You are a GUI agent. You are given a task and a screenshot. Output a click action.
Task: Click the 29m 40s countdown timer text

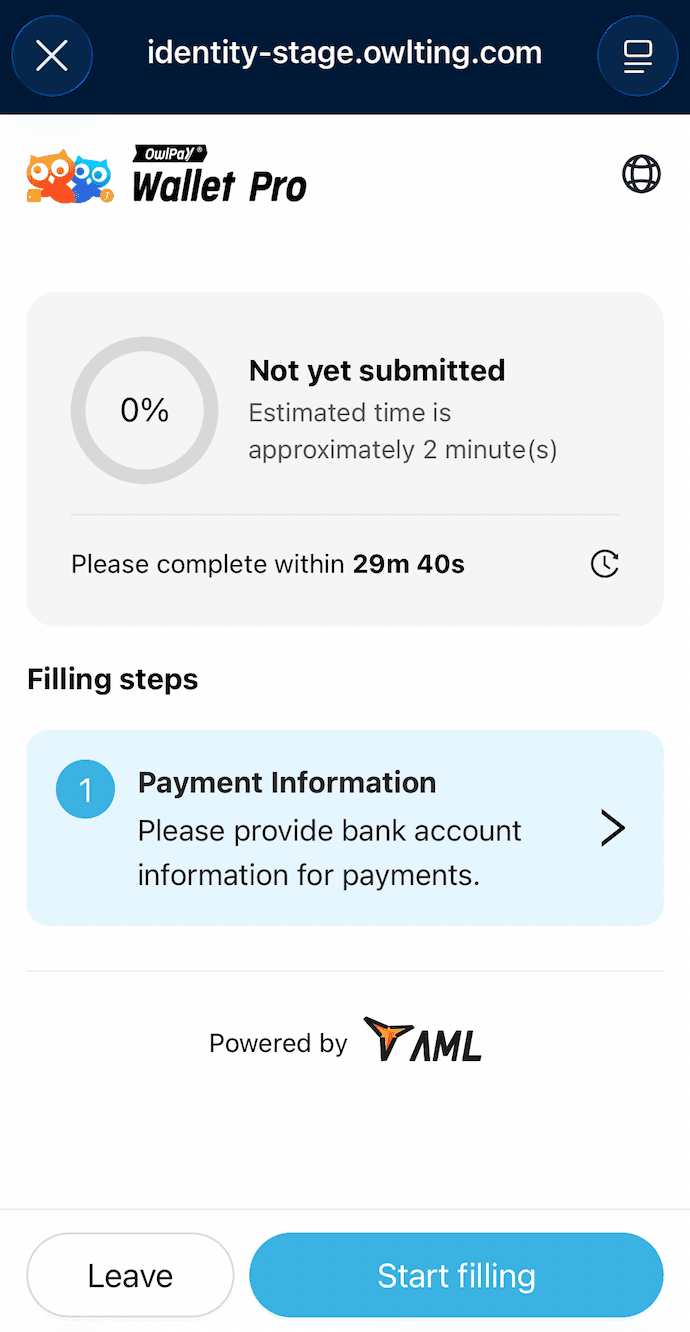click(x=408, y=564)
